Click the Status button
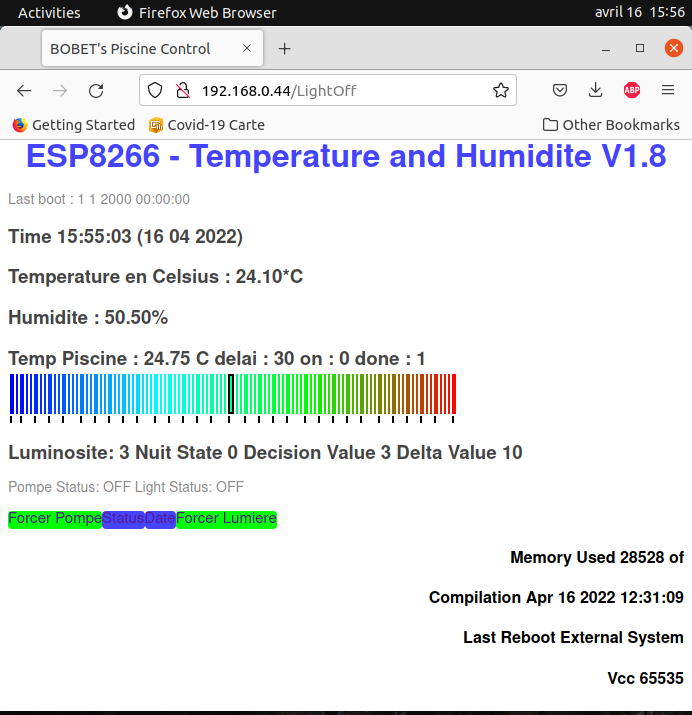Image resolution: width=692 pixels, height=715 pixels. pyautogui.click(x=123, y=519)
